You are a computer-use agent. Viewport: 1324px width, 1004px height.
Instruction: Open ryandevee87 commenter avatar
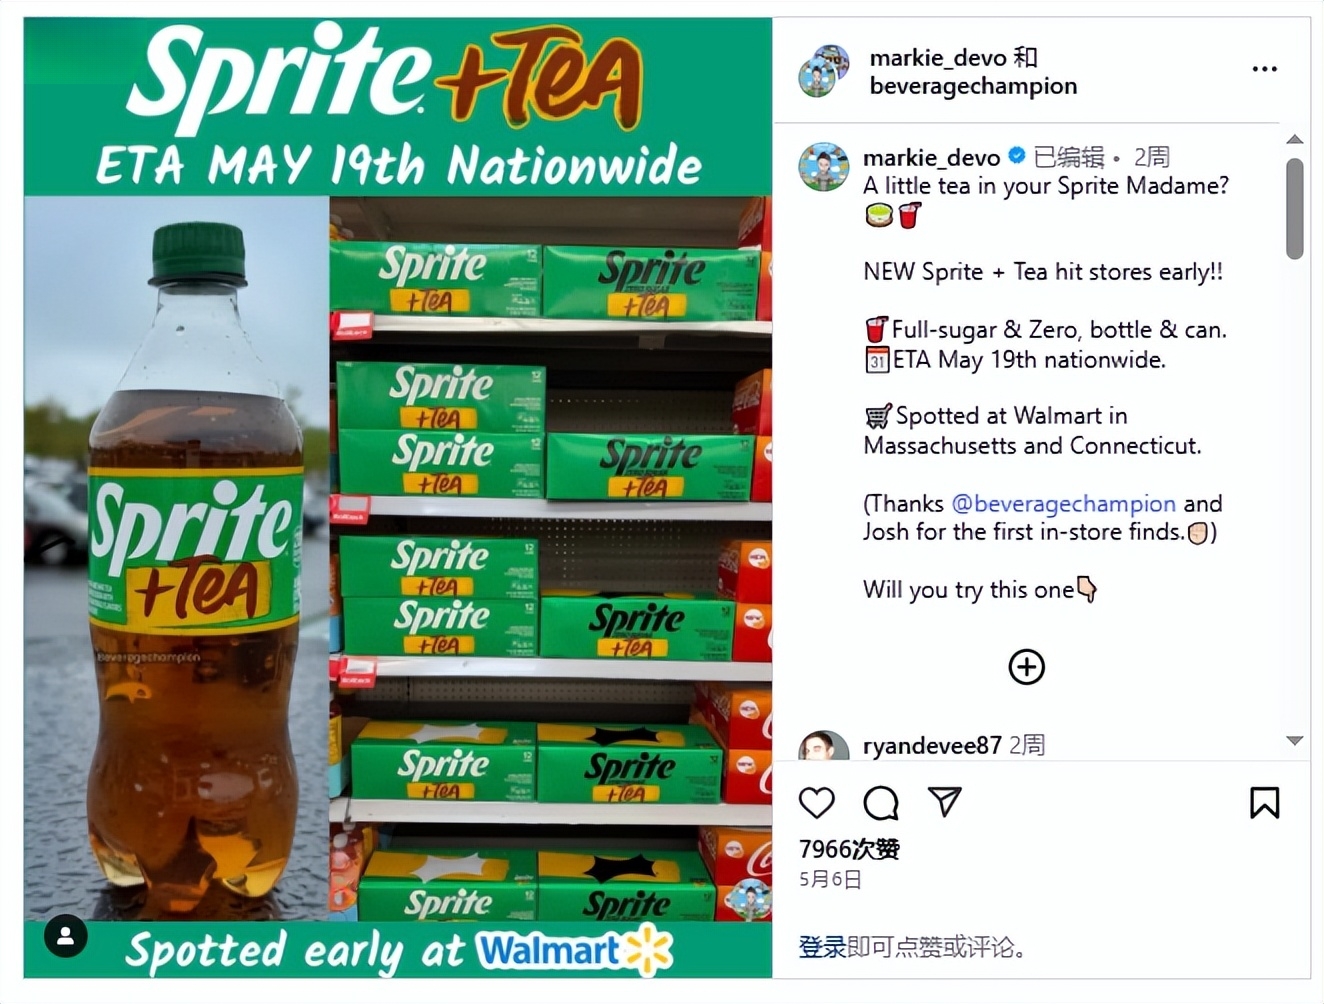(x=824, y=746)
